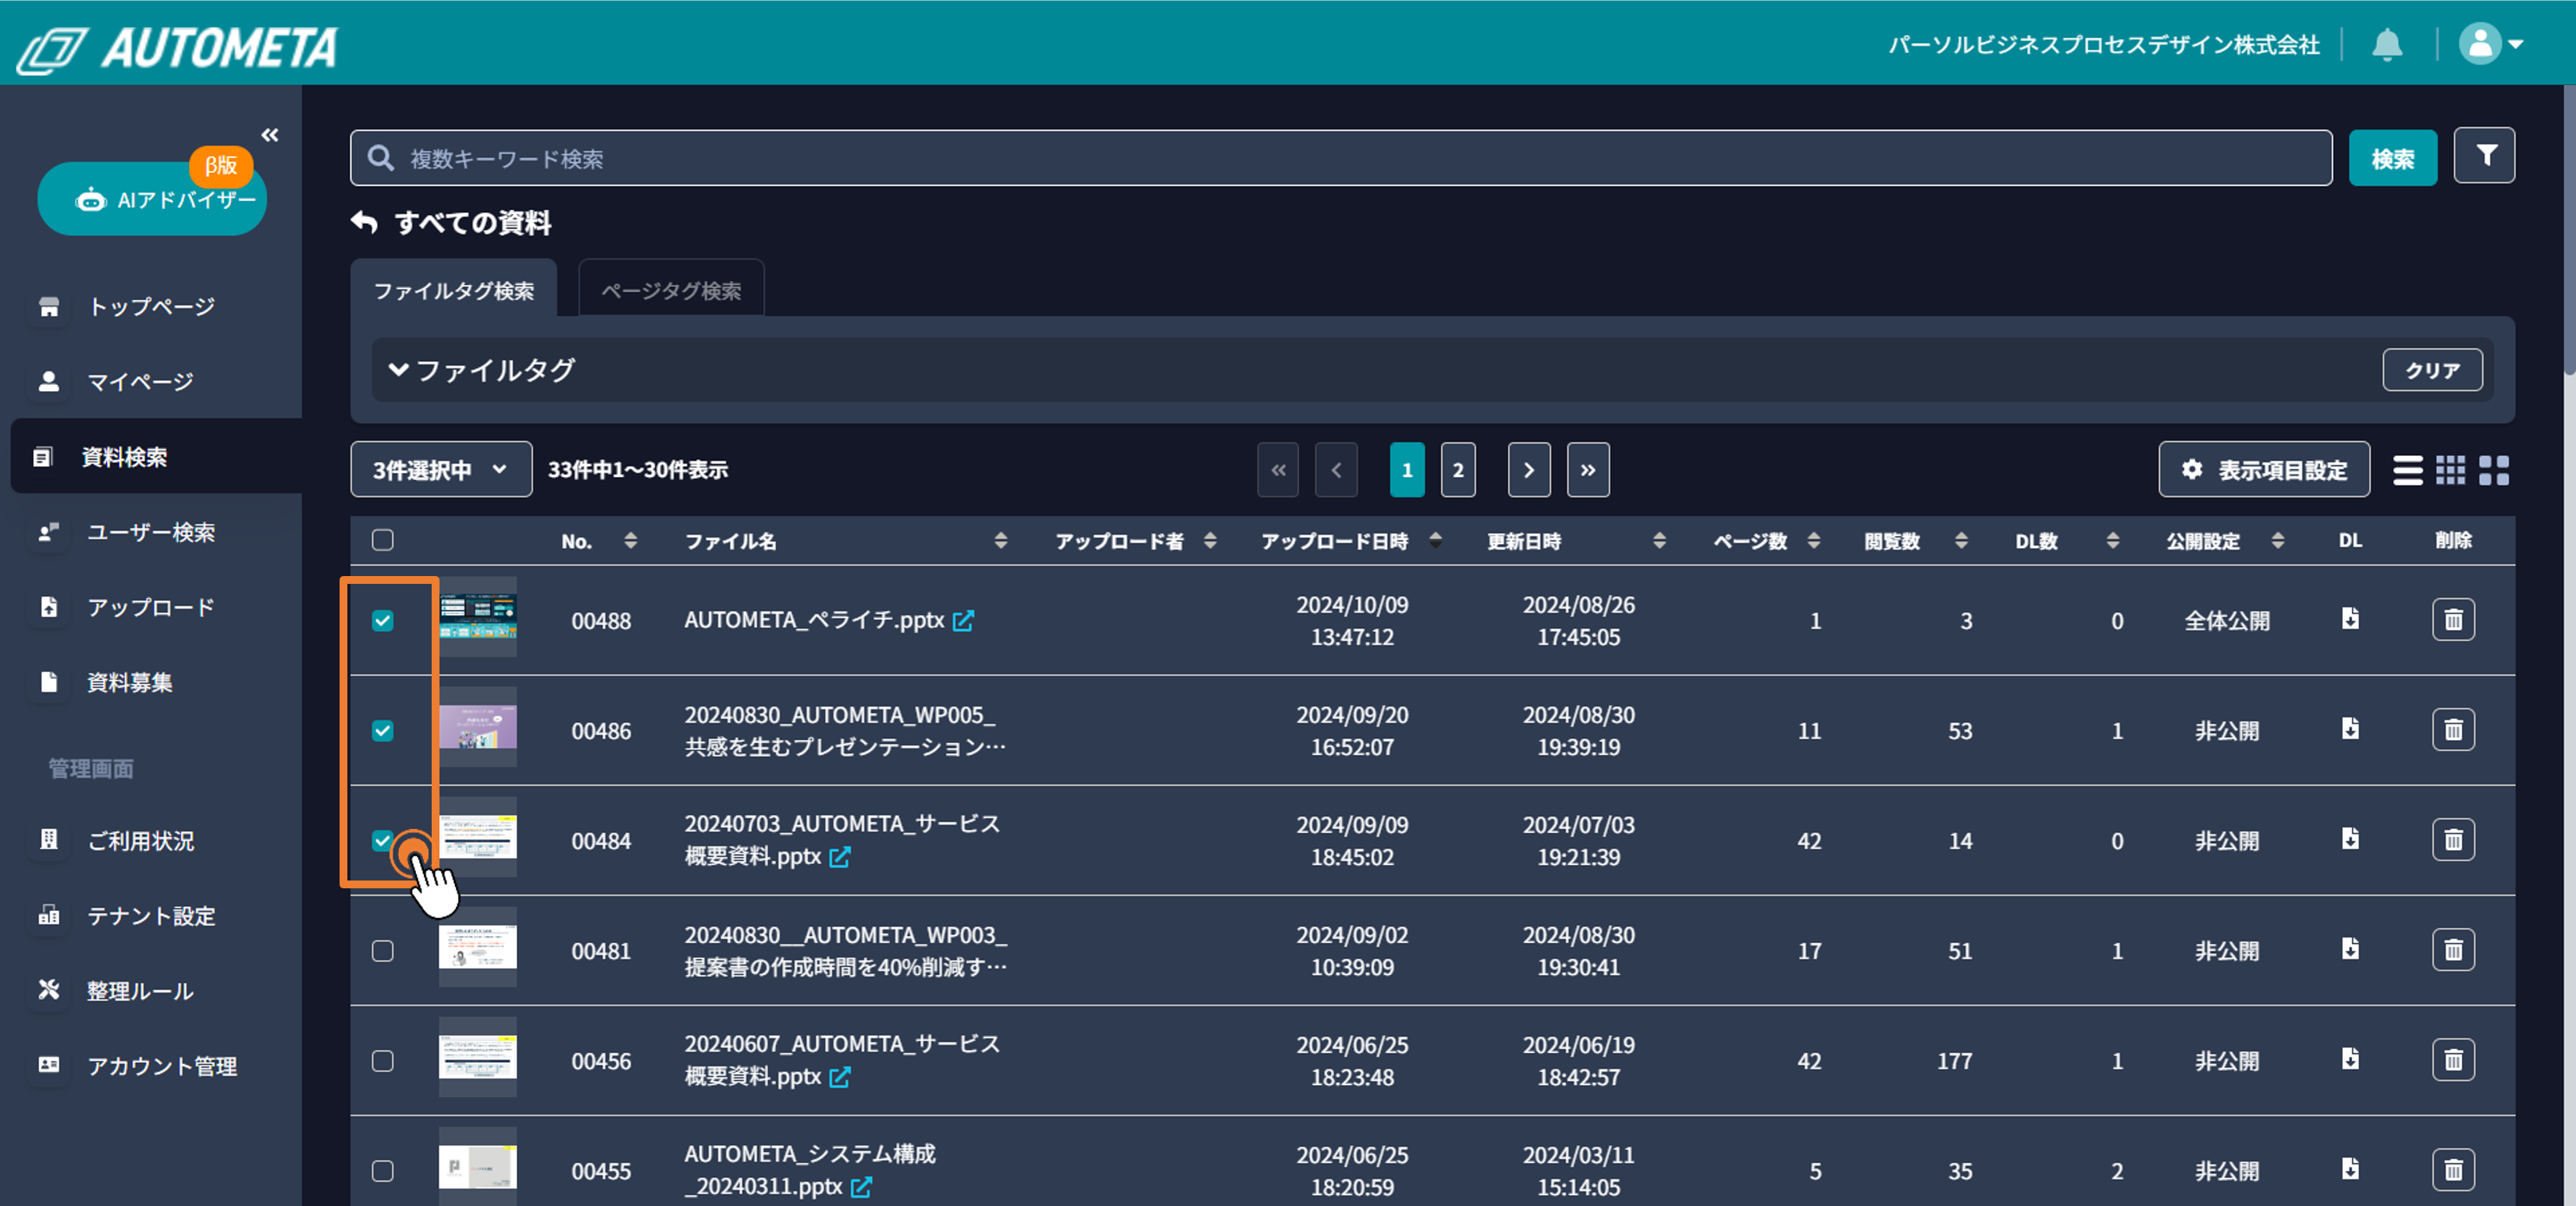2576x1206 pixels.
Task: Open external link for file 00484
Action: (x=840, y=857)
